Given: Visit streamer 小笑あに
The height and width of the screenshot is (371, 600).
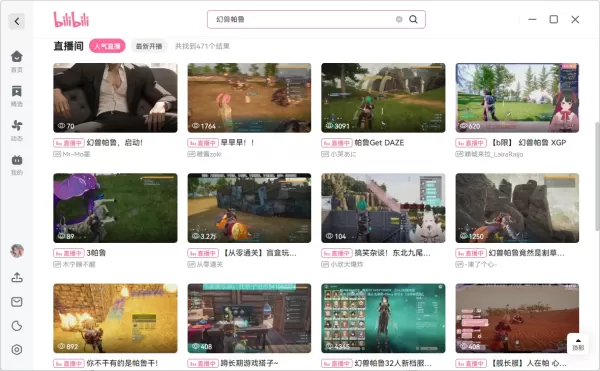Looking at the screenshot, I should (343, 154).
